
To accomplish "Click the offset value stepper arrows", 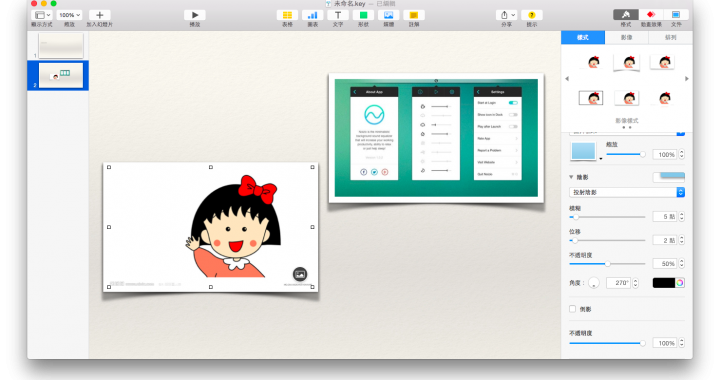I will coord(682,240).
